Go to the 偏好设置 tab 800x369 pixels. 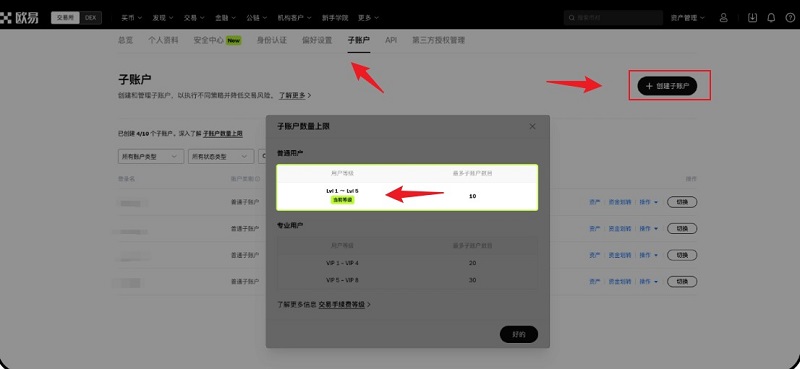click(x=317, y=40)
